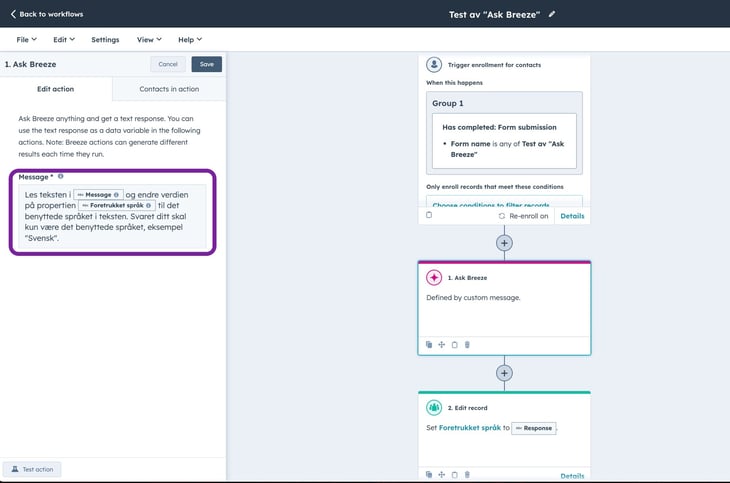Switch to the Contacts in action tab
730x483 pixels.
[169, 89]
